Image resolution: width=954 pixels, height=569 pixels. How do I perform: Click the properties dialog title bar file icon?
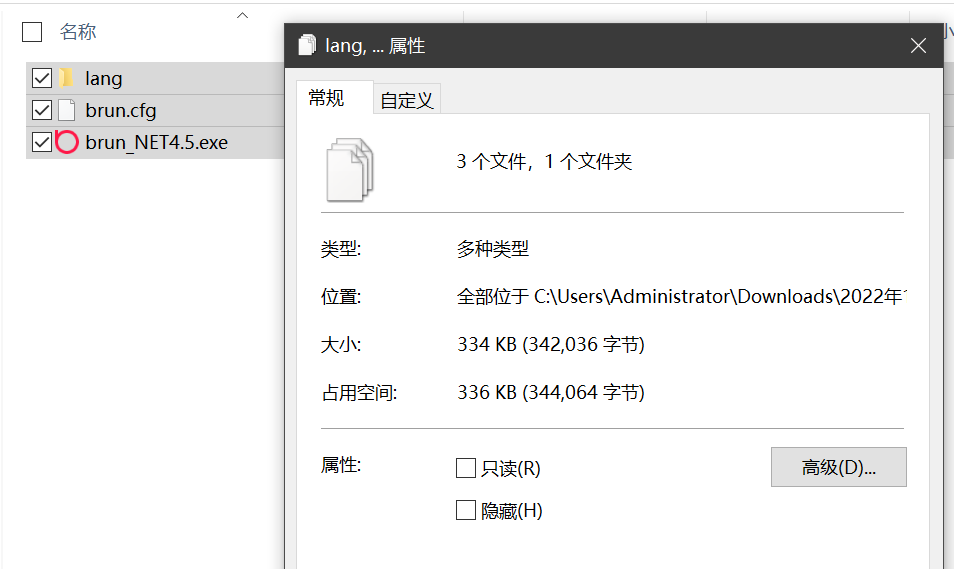pos(308,46)
